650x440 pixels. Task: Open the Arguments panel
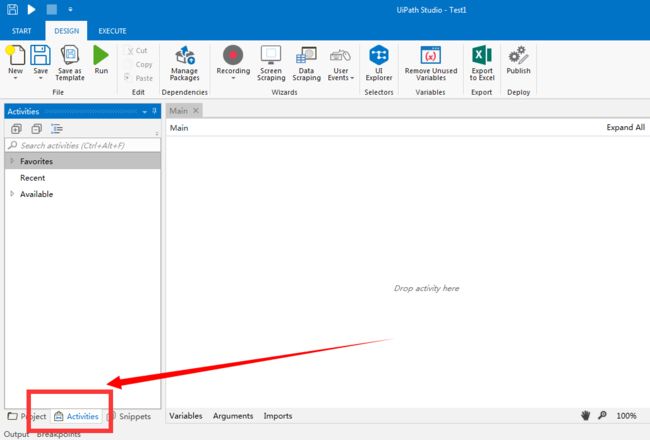point(233,416)
